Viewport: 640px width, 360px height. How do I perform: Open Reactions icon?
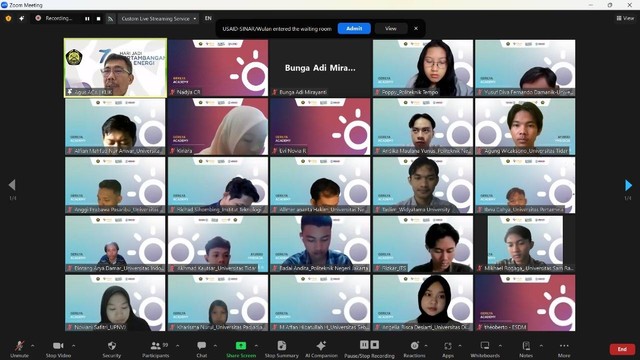click(414, 346)
